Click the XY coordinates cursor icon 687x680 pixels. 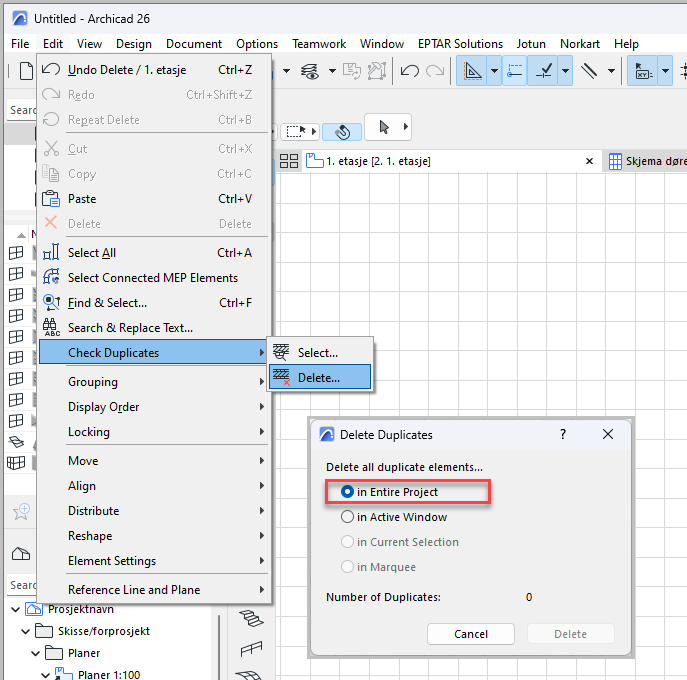[x=644, y=71]
